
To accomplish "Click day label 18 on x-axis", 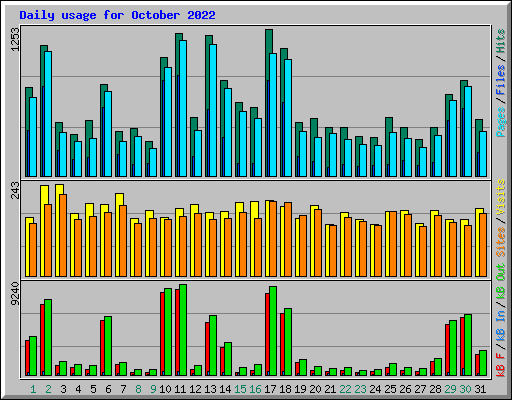I will pos(285,389).
